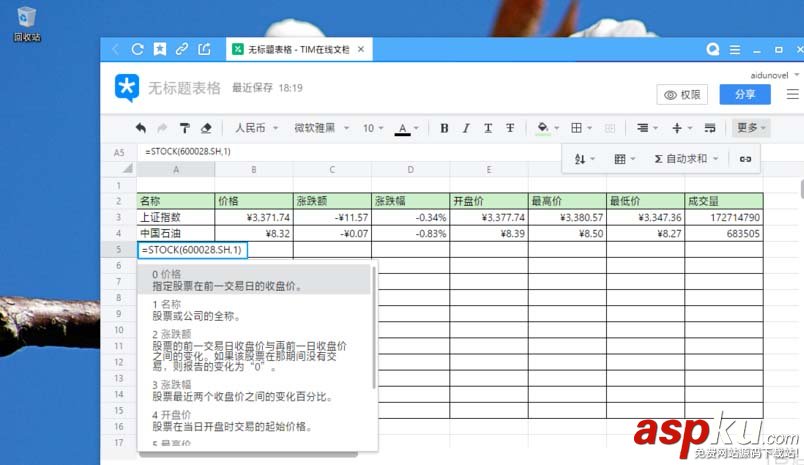Open the freeze panes grid icon dropdown
This screenshot has width=804, height=465.
point(625,159)
